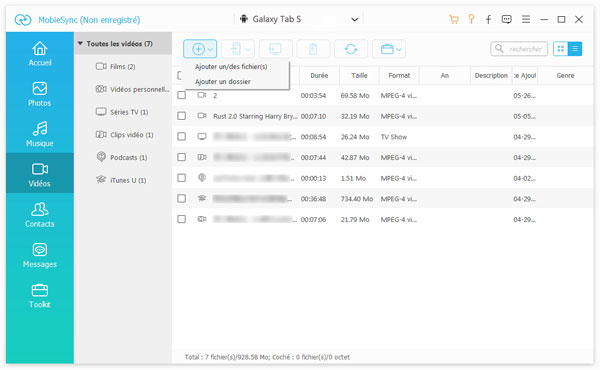The width and height of the screenshot is (600, 370).
Task: Sort by the Format column header
Action: 399,75
